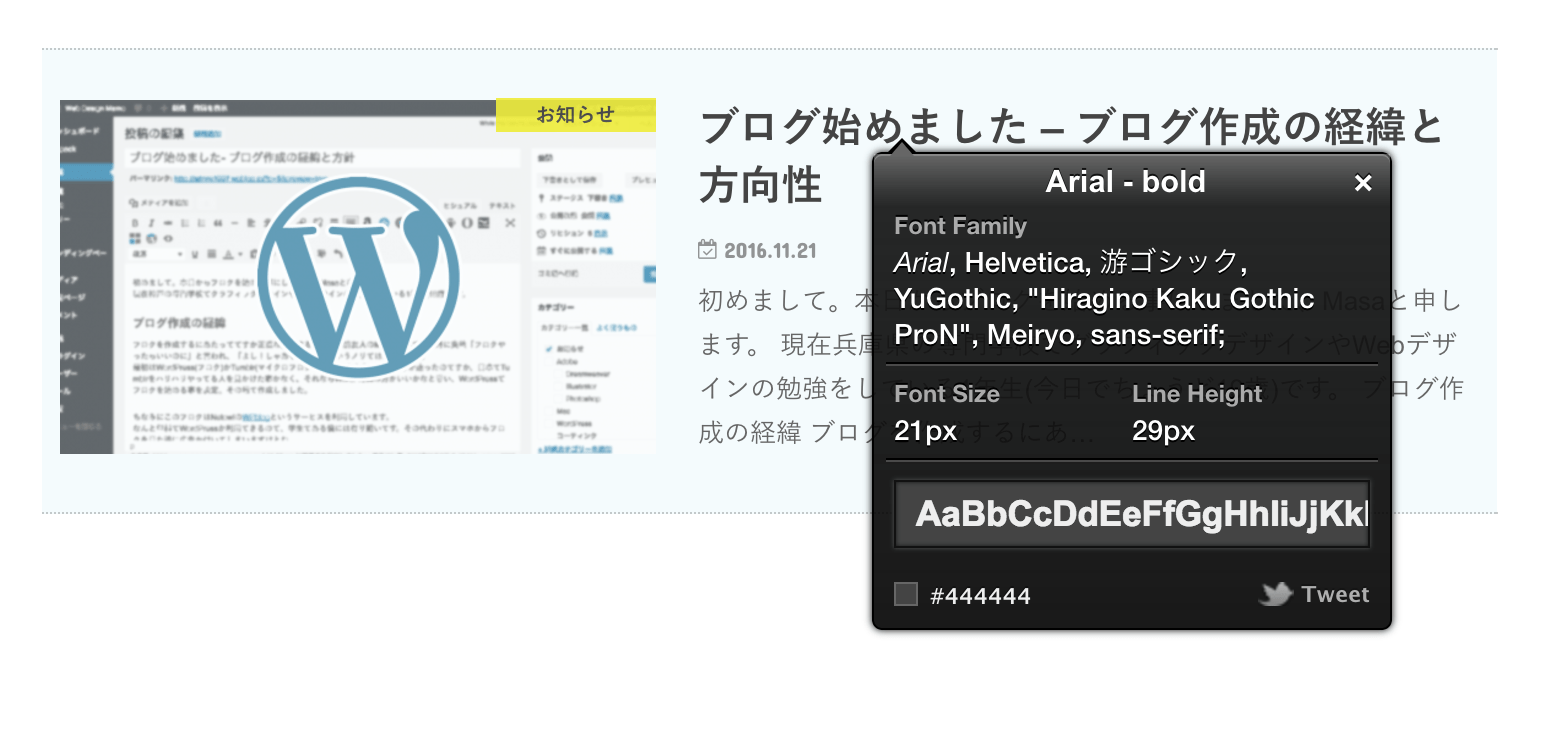Click the Twitter bird icon
The height and width of the screenshot is (748, 1542).
[1275, 594]
